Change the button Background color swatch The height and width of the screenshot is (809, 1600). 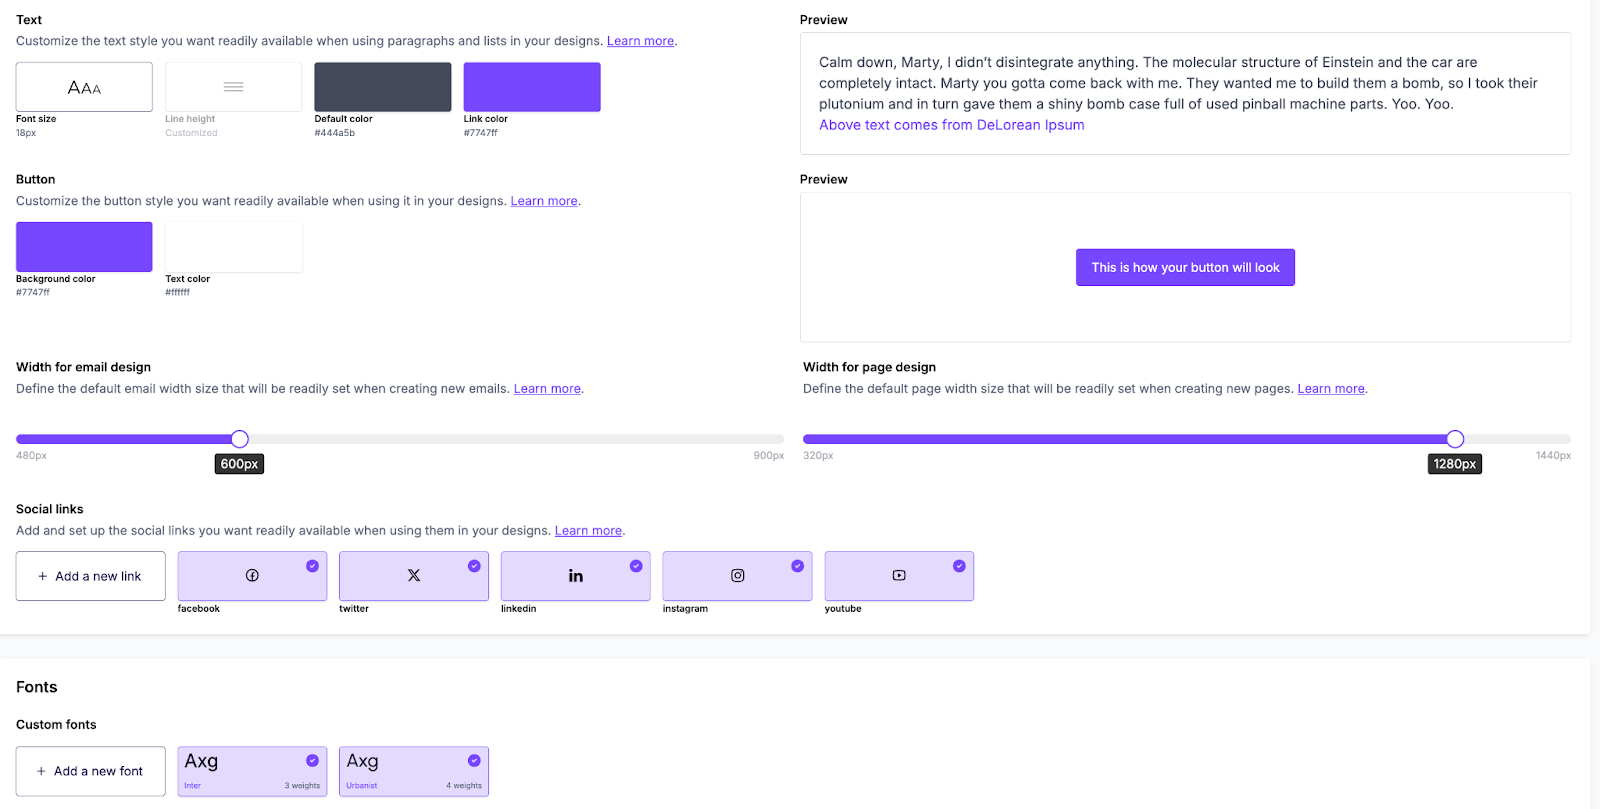coord(84,247)
